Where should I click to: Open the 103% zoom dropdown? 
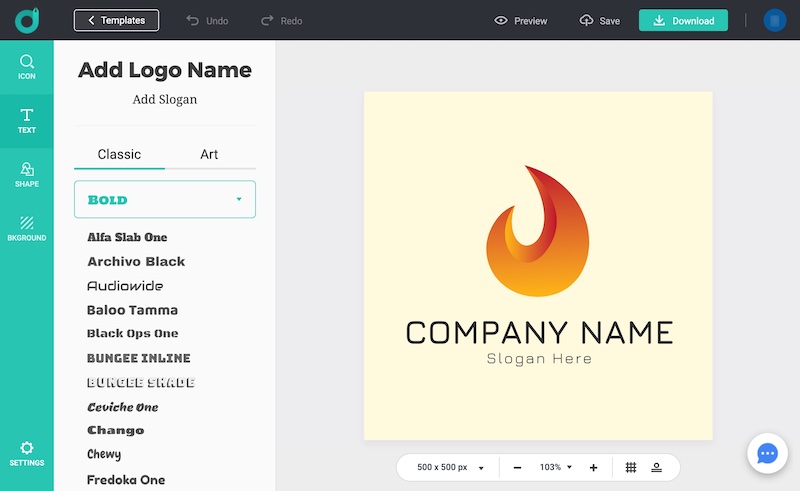click(x=556, y=467)
